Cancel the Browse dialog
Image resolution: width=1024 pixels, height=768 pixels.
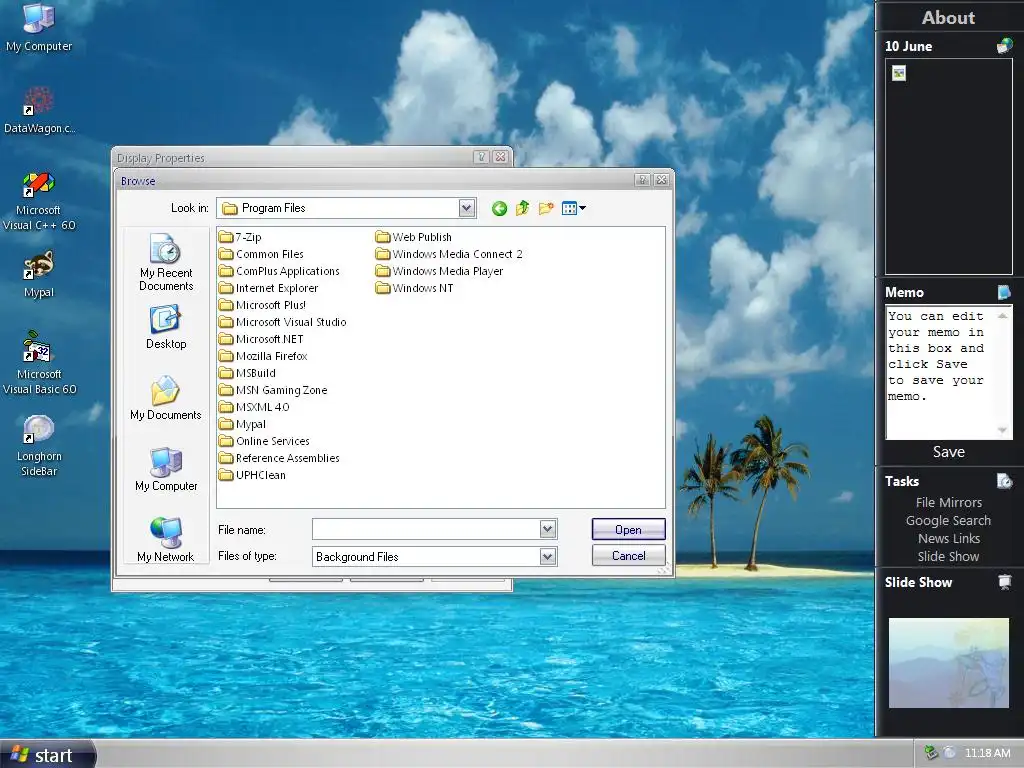(x=628, y=556)
